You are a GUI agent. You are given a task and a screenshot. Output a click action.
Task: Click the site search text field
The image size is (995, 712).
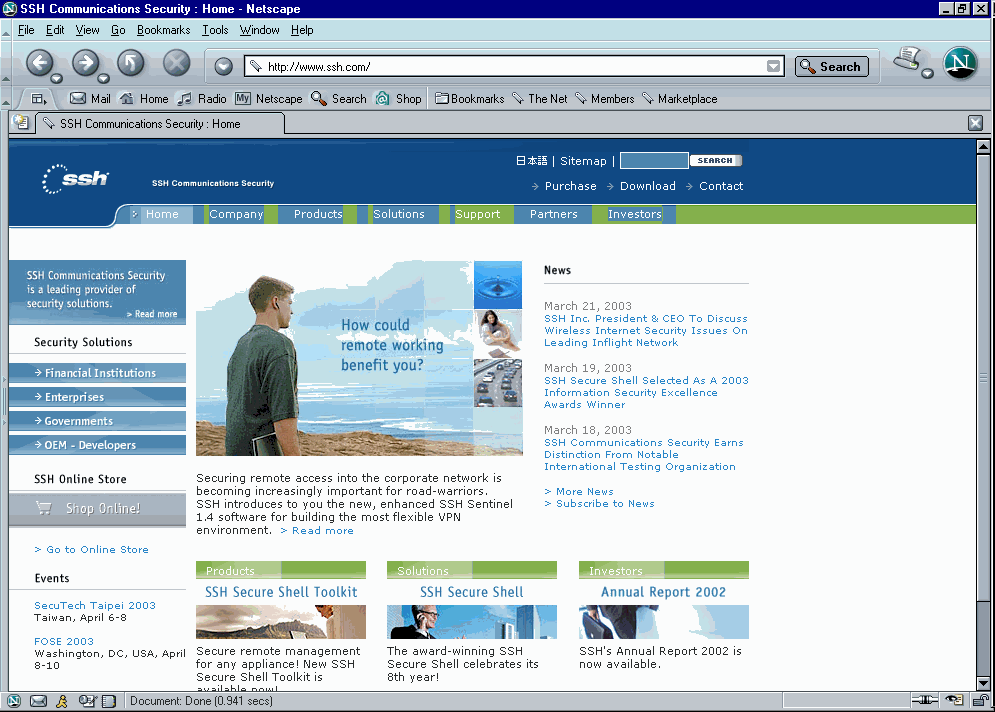click(x=653, y=161)
